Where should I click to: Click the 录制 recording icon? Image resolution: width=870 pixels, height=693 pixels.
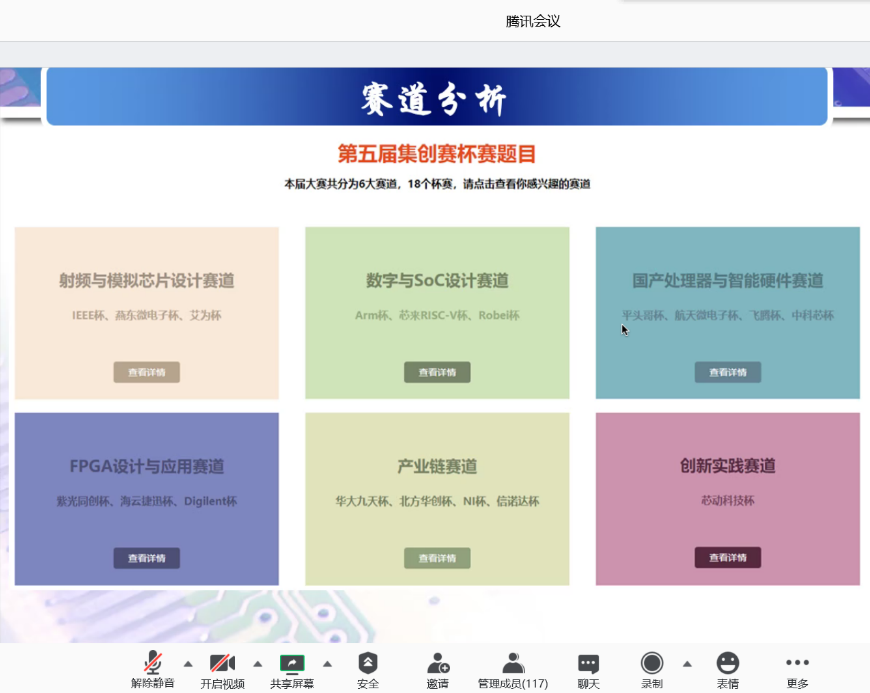[651, 665]
